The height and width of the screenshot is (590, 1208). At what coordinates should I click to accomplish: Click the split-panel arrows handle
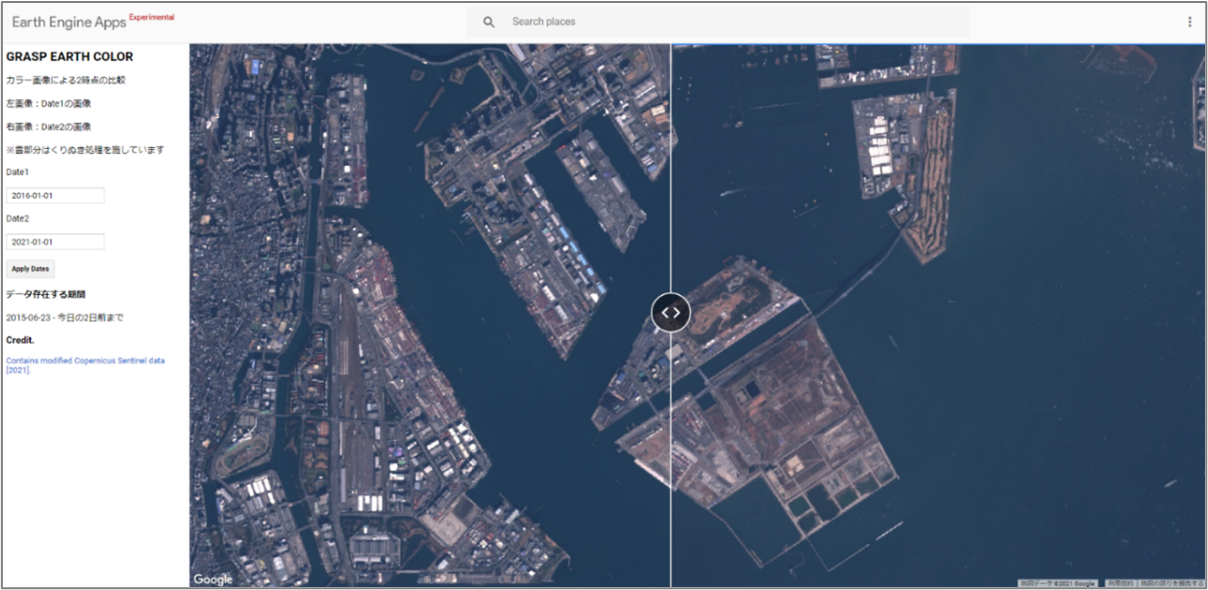[671, 312]
